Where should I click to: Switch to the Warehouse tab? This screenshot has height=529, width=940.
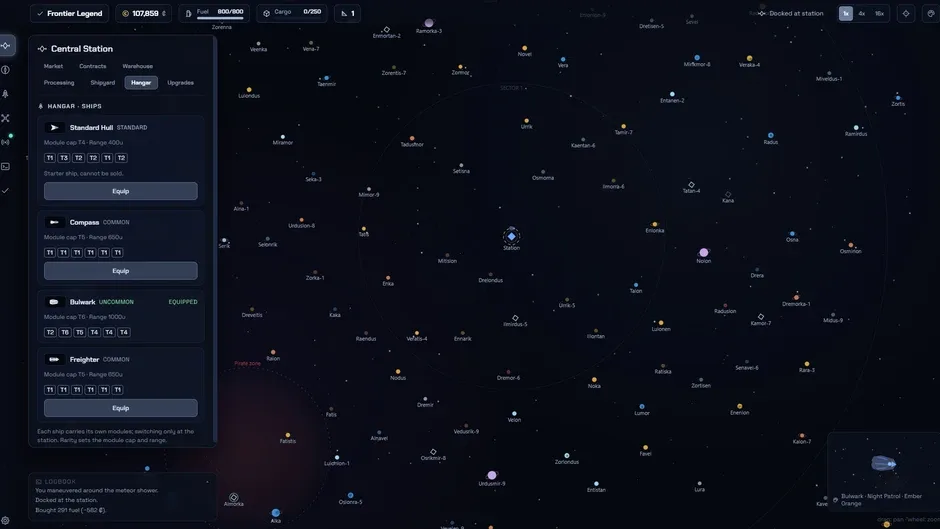(x=137, y=66)
